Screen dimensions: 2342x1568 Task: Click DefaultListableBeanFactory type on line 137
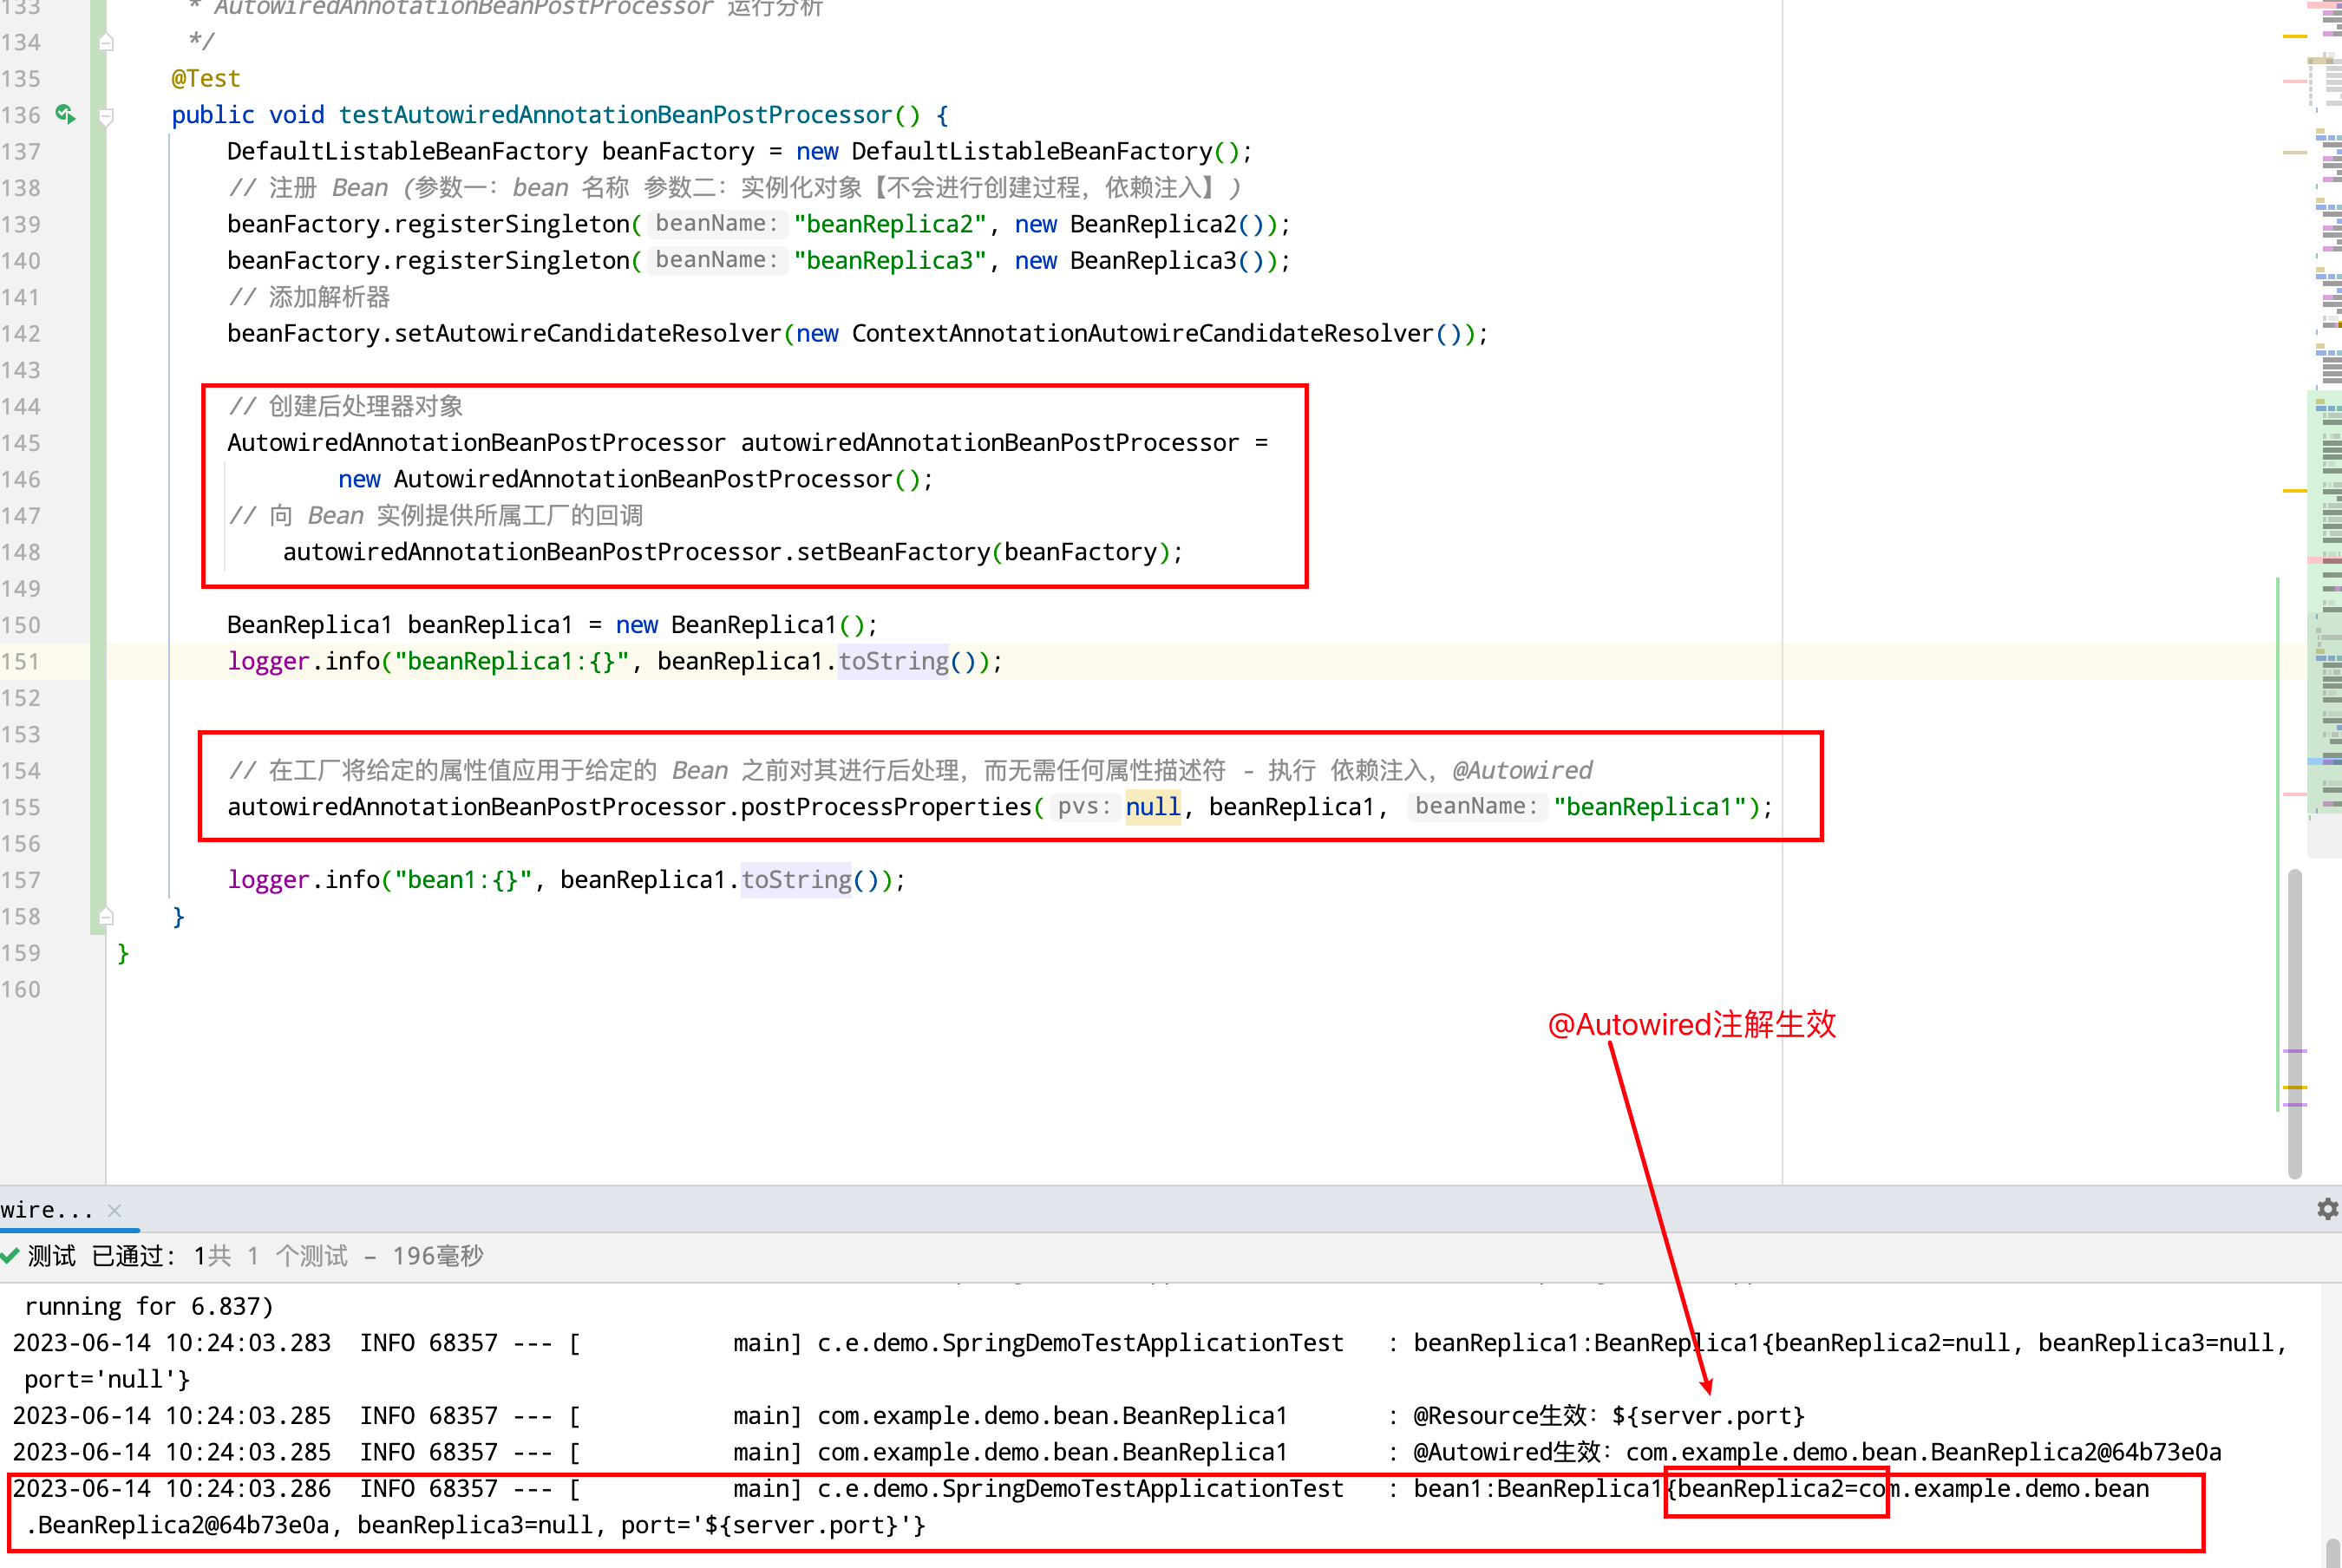pos(407,151)
